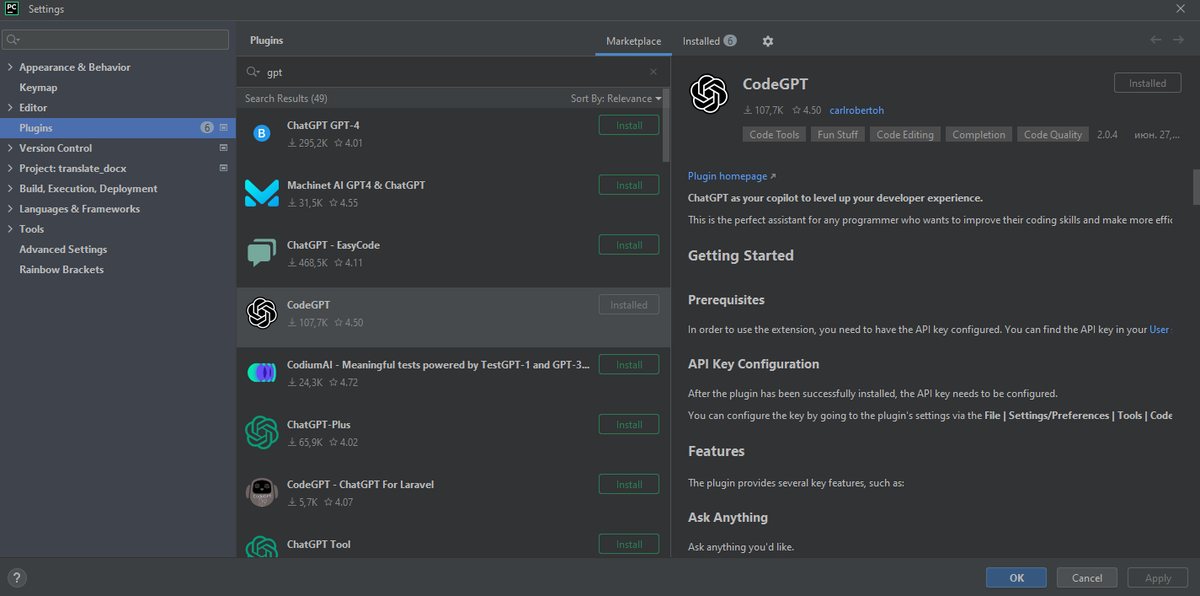Click the Completion tag
The height and width of the screenshot is (596, 1200).
(979, 134)
